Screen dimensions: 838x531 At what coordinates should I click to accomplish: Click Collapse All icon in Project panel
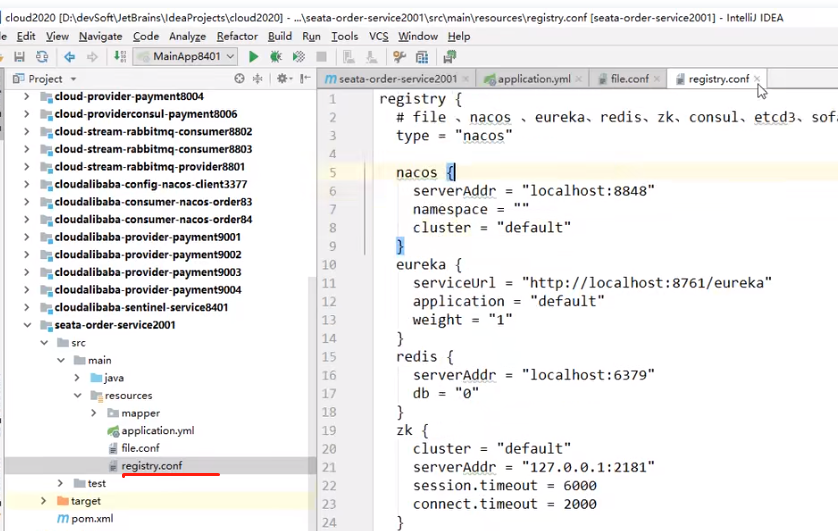pos(258,79)
